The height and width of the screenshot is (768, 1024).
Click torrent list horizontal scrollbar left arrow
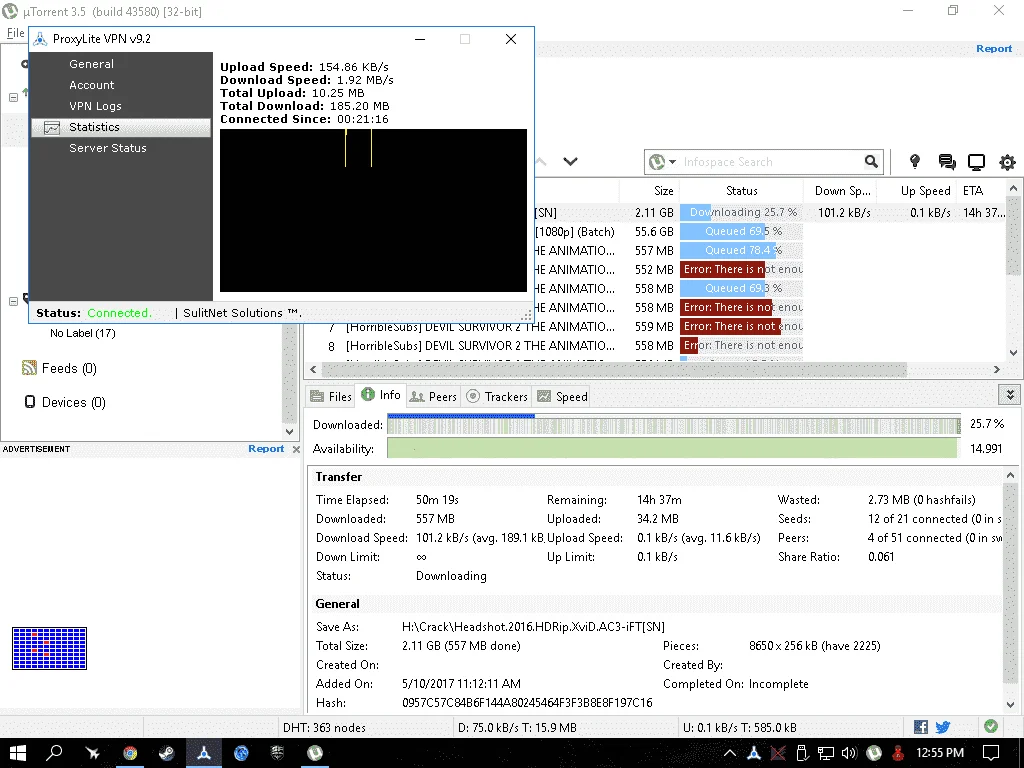[x=313, y=370]
